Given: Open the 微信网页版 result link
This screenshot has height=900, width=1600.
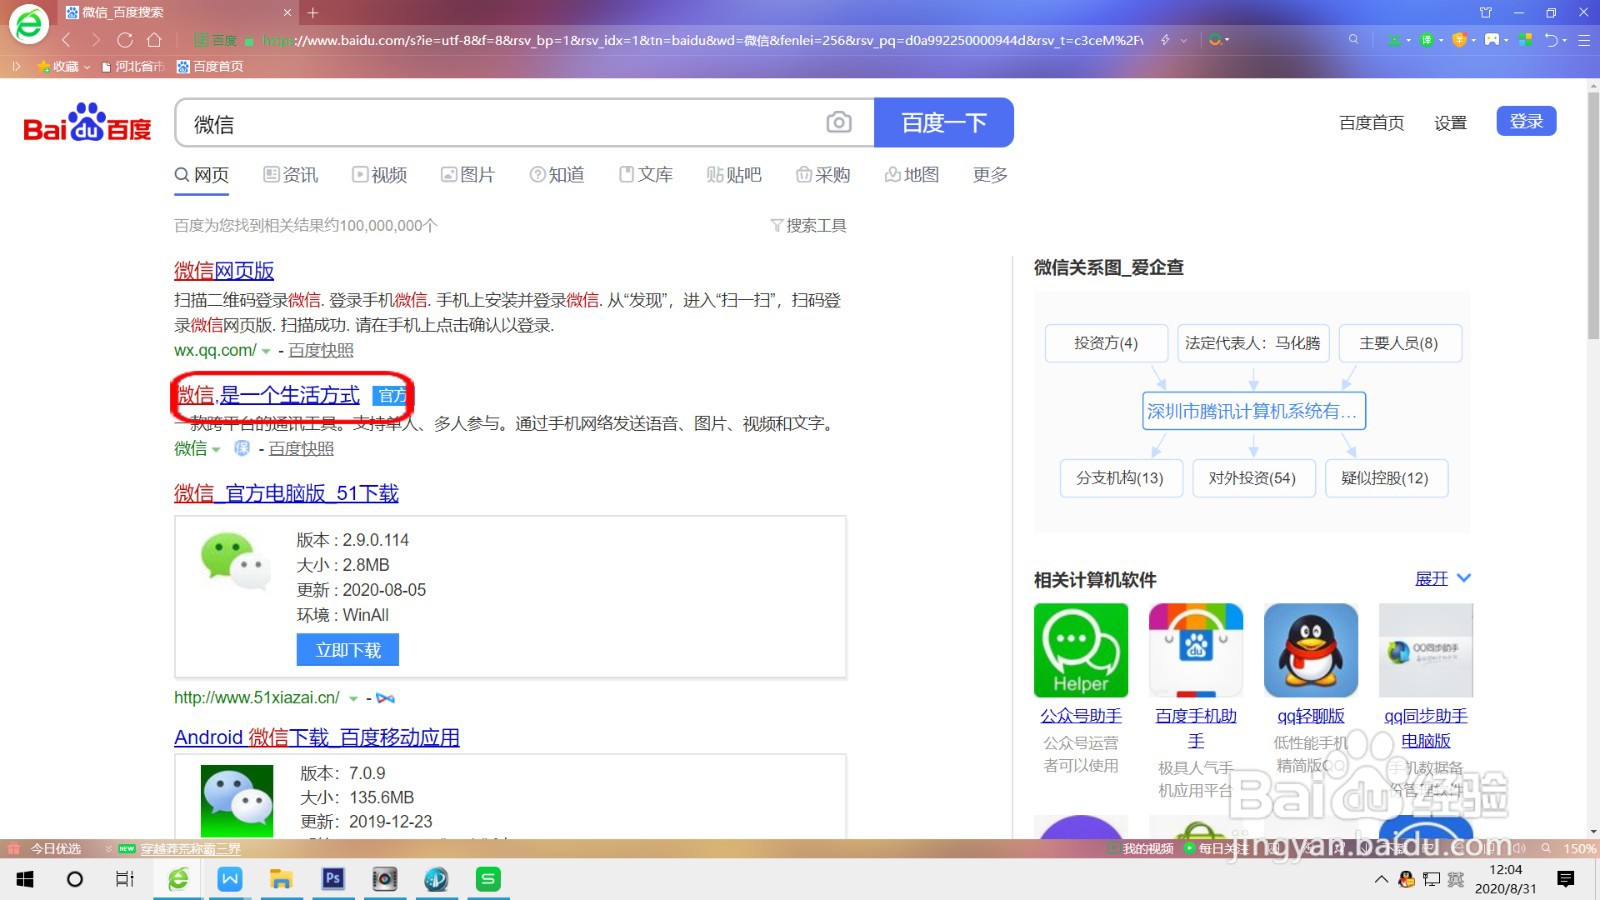Looking at the screenshot, I should click(x=224, y=270).
